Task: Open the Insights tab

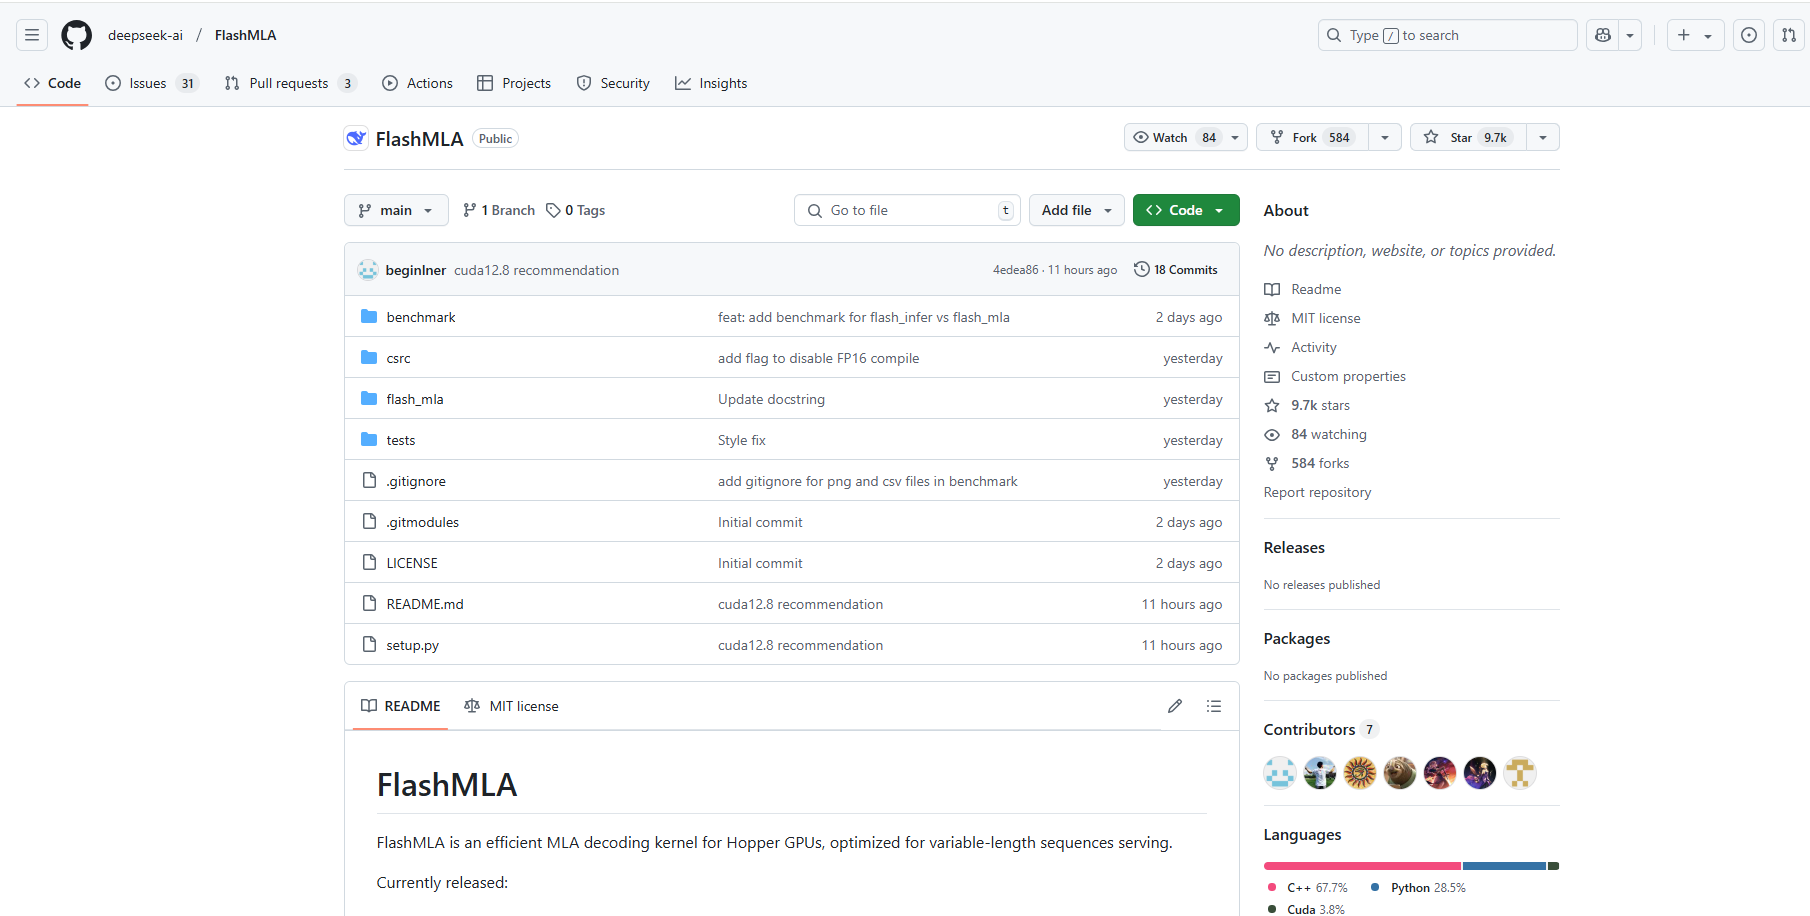Action: click(711, 83)
